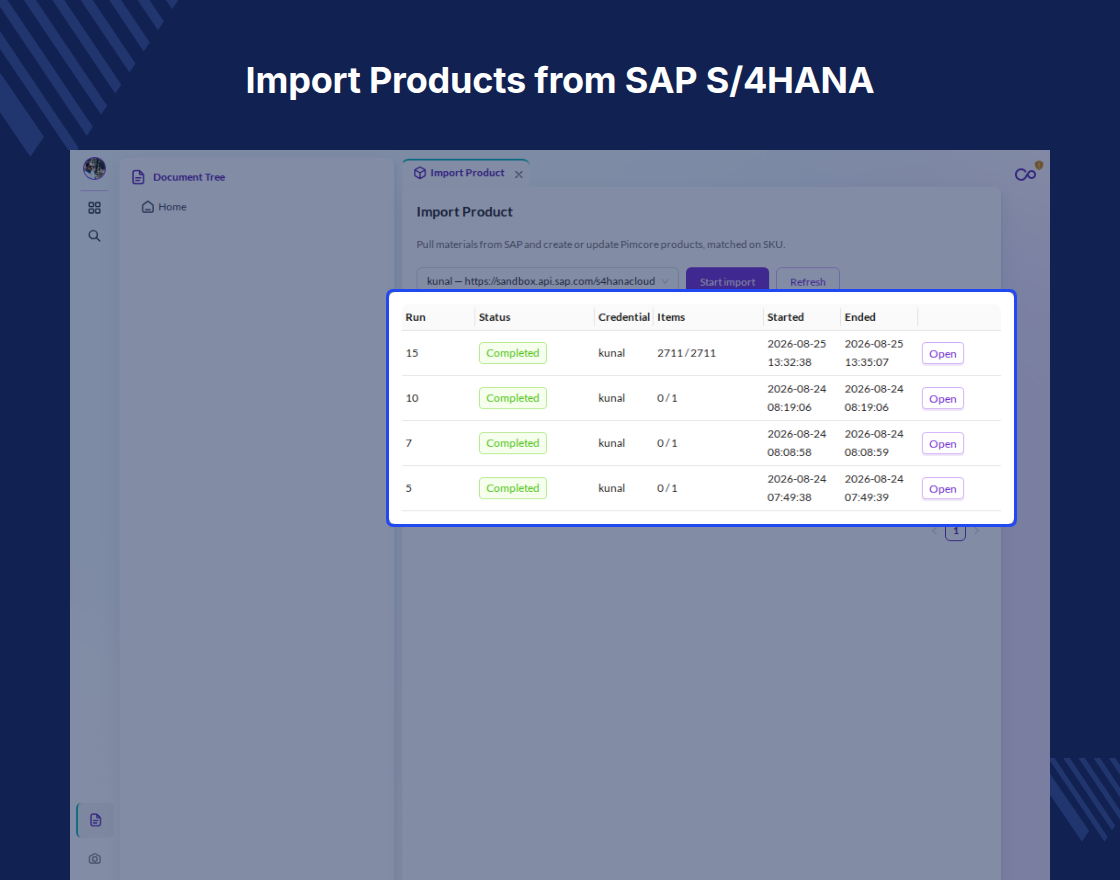Go to pagination page 1
The width and height of the screenshot is (1120, 880).
pyautogui.click(x=956, y=531)
